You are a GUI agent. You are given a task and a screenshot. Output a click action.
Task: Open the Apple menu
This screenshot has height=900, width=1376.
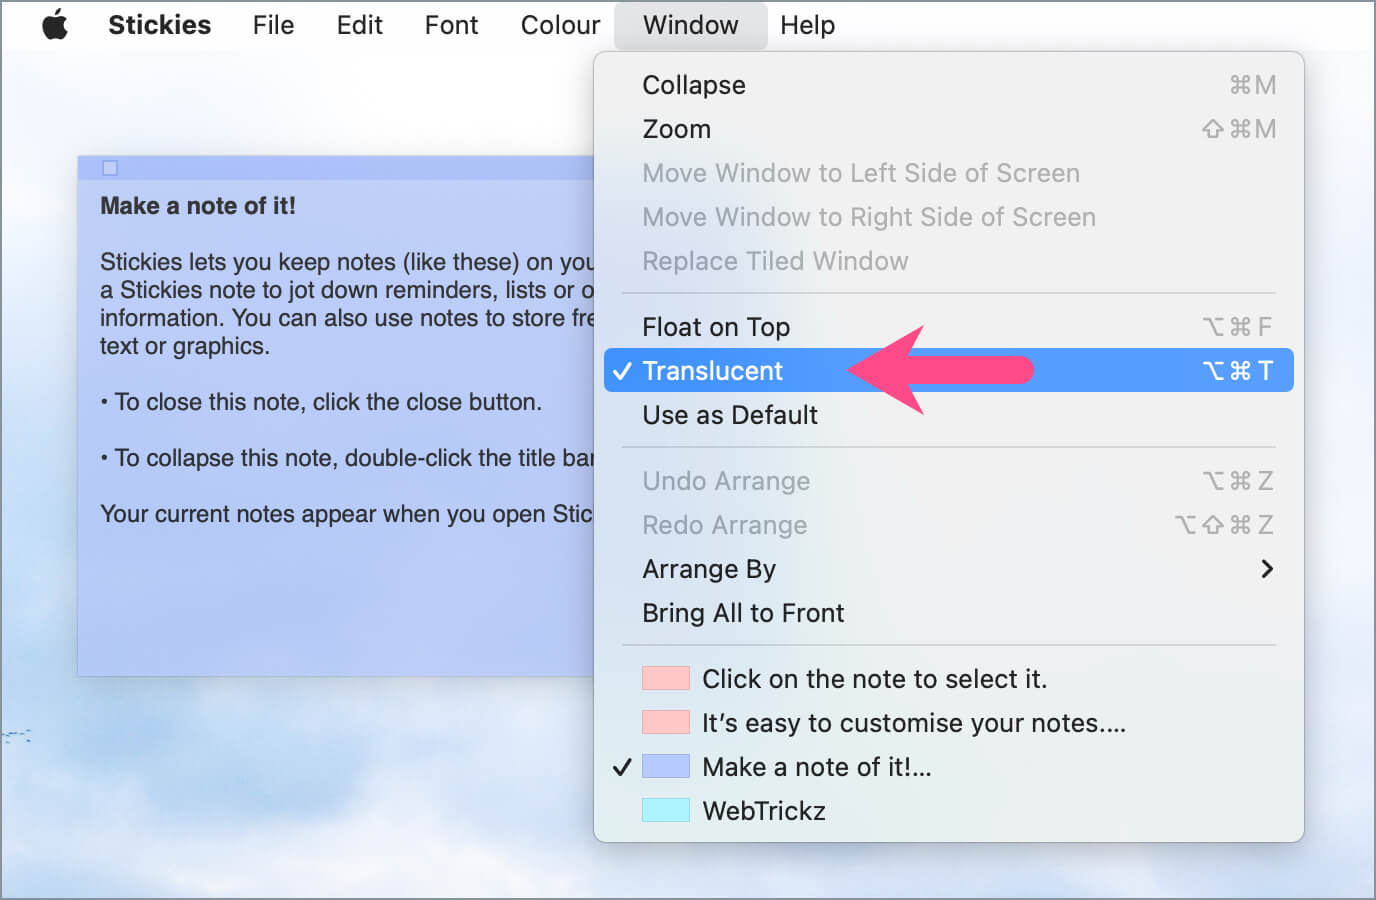(55, 25)
